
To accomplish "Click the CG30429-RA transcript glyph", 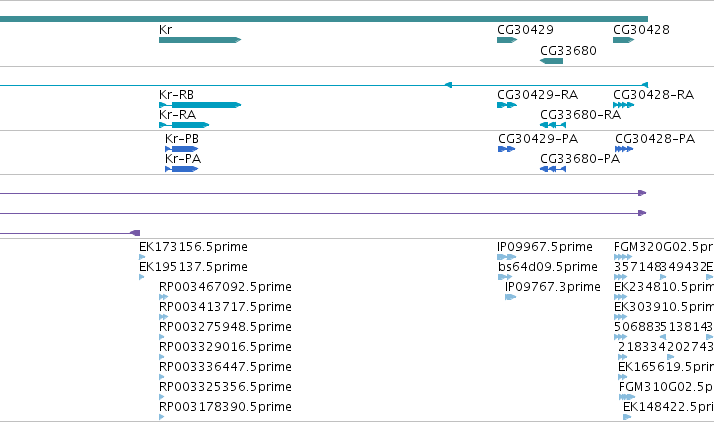I will coord(507,105).
